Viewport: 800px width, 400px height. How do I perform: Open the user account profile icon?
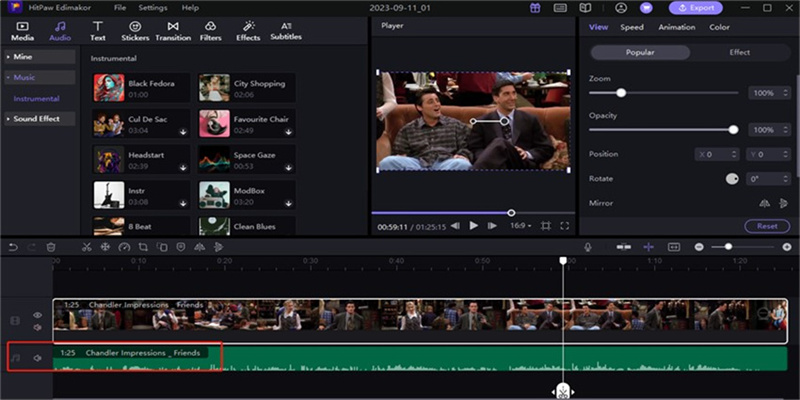621,8
